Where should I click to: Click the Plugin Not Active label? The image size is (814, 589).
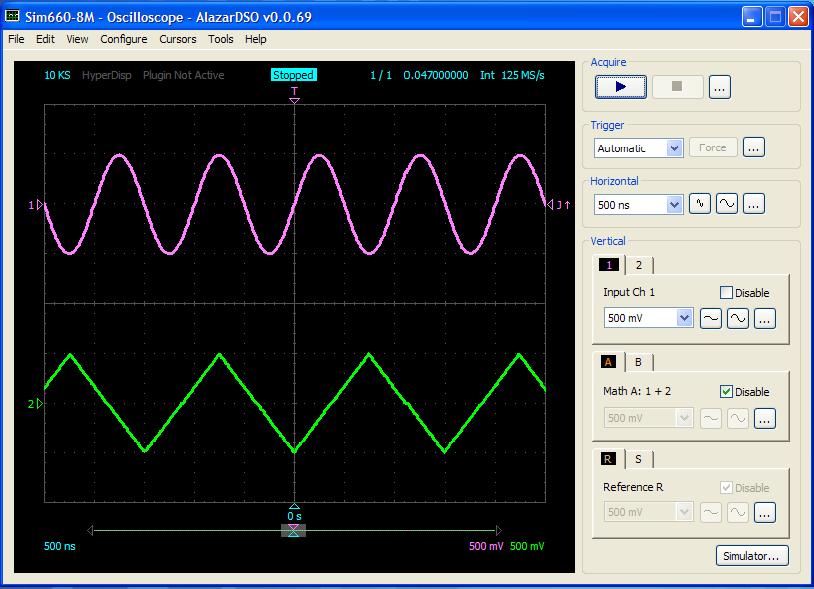tap(184, 75)
